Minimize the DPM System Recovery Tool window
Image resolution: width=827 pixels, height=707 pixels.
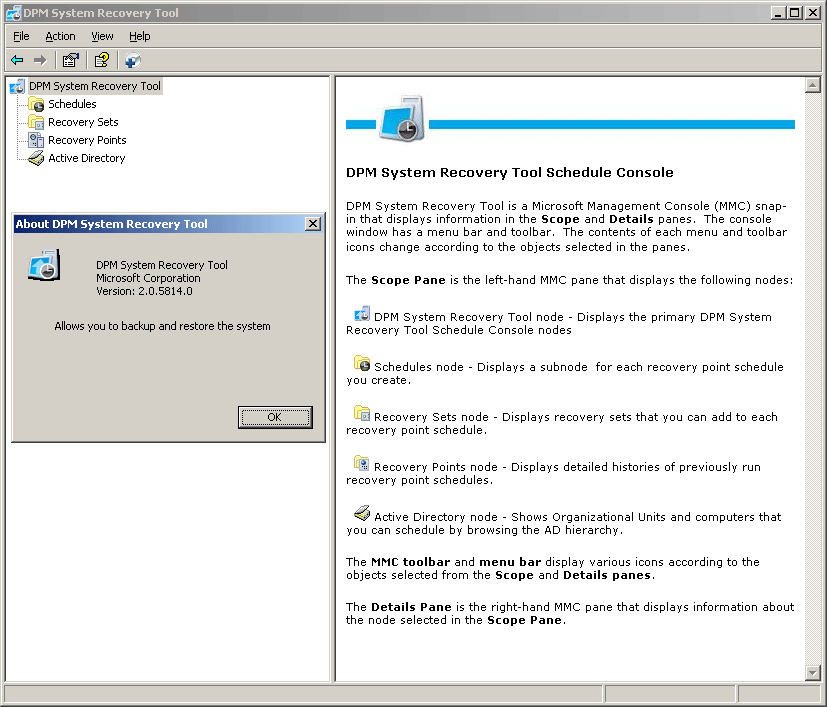[x=777, y=13]
